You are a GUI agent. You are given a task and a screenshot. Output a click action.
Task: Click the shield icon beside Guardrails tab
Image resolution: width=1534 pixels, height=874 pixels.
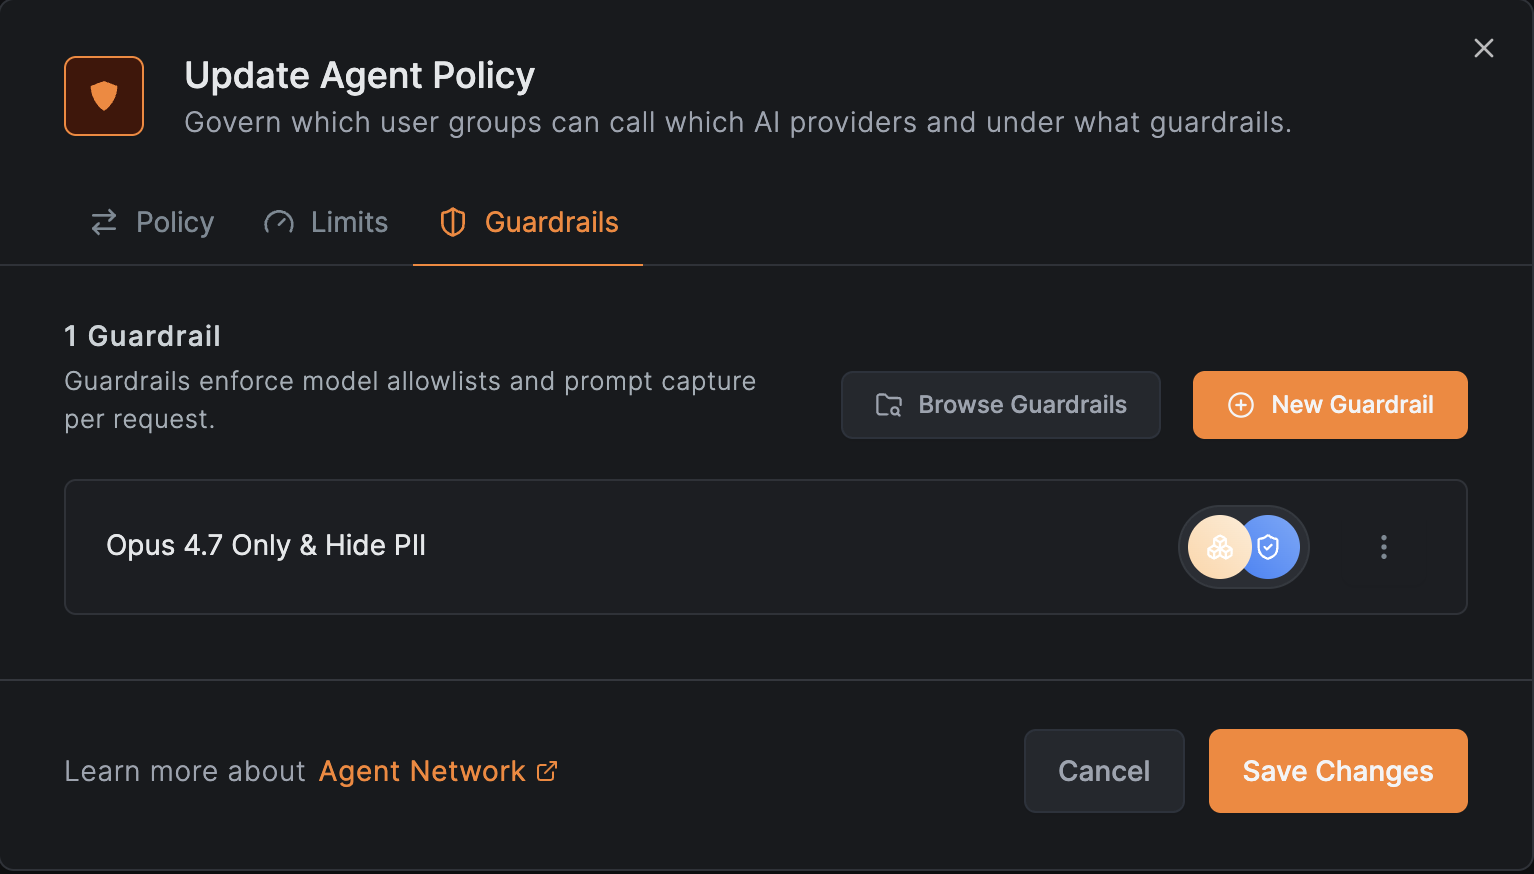pyautogui.click(x=453, y=222)
